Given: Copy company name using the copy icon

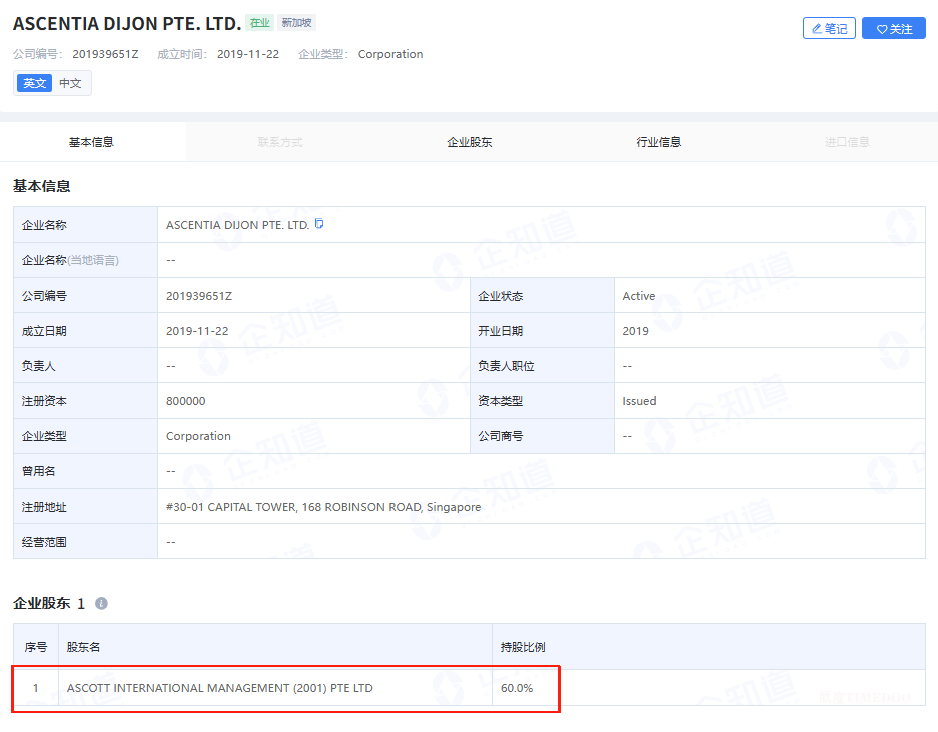Looking at the screenshot, I should (319, 224).
